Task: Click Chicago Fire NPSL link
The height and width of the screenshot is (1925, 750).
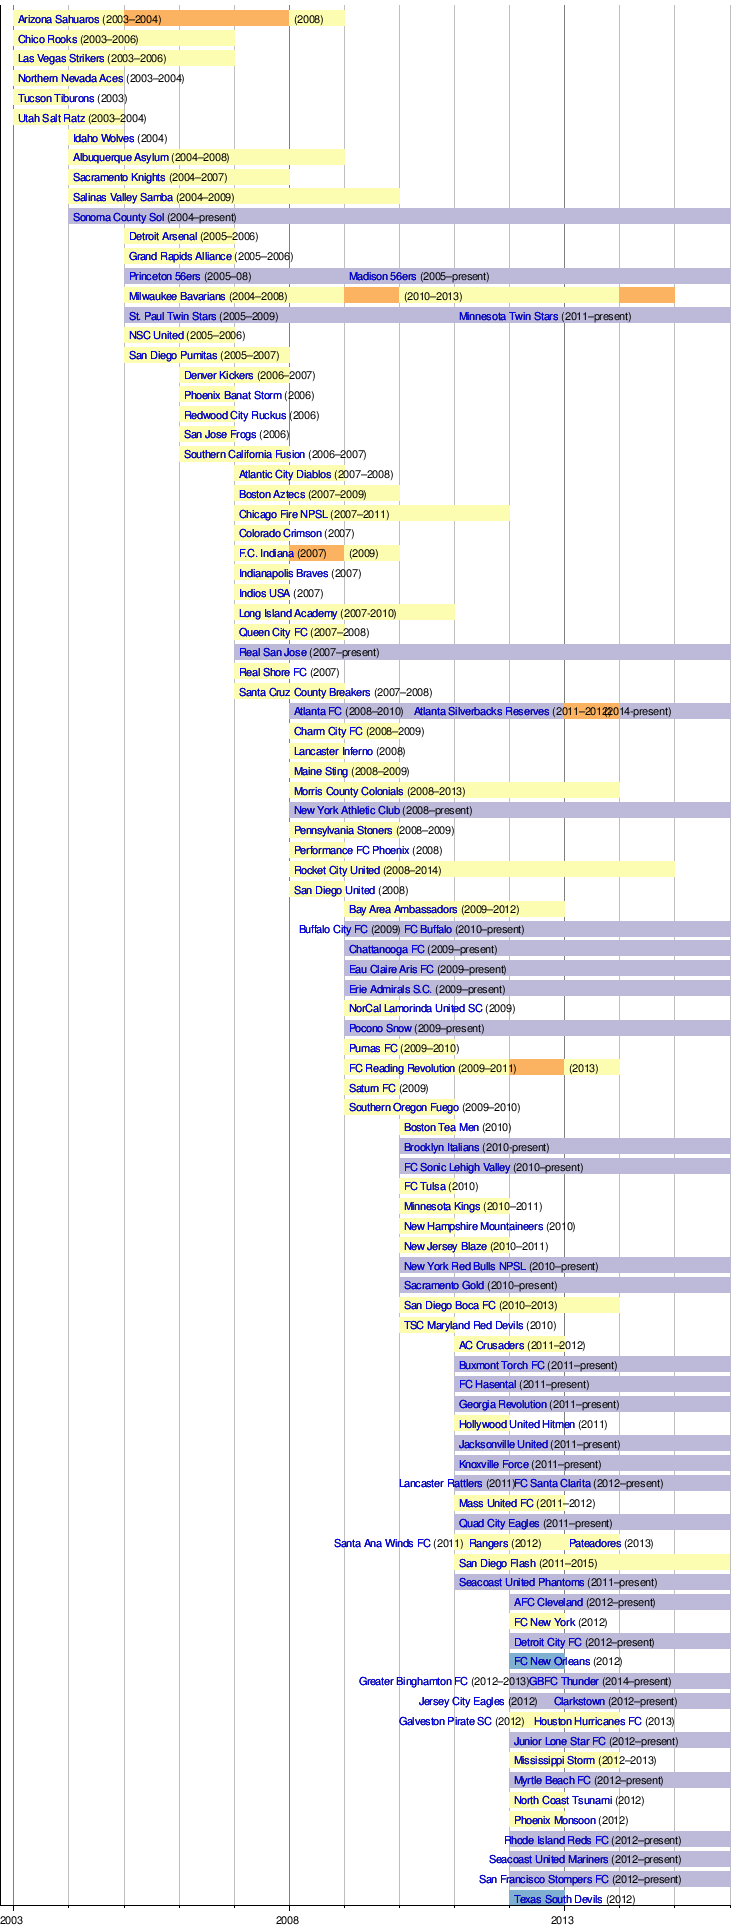Action: pos(283,514)
